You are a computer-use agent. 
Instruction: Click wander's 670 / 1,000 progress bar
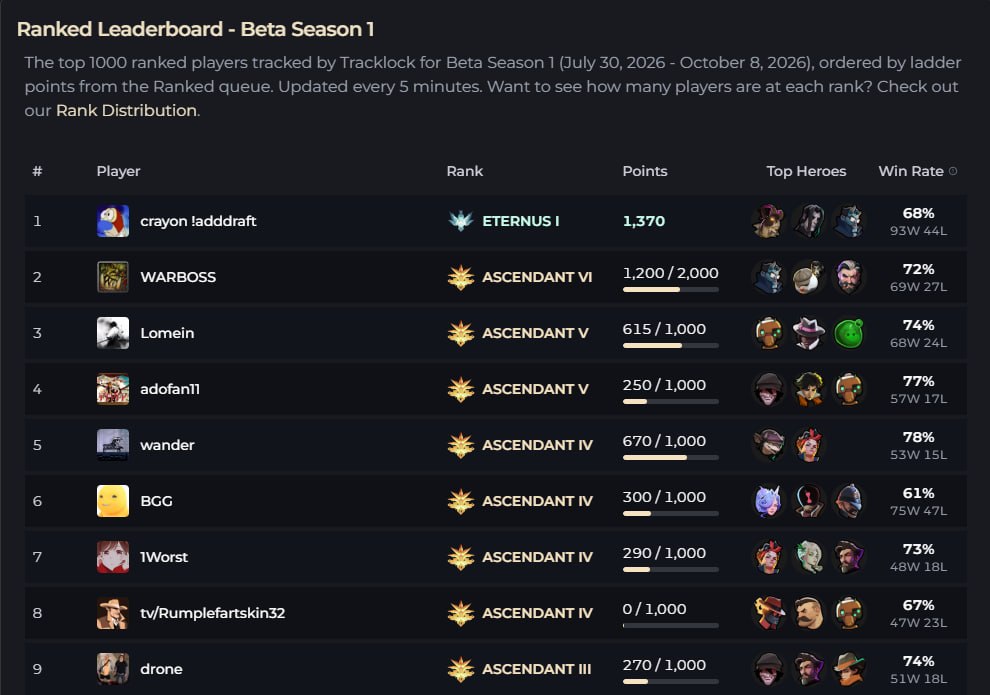tap(671, 458)
